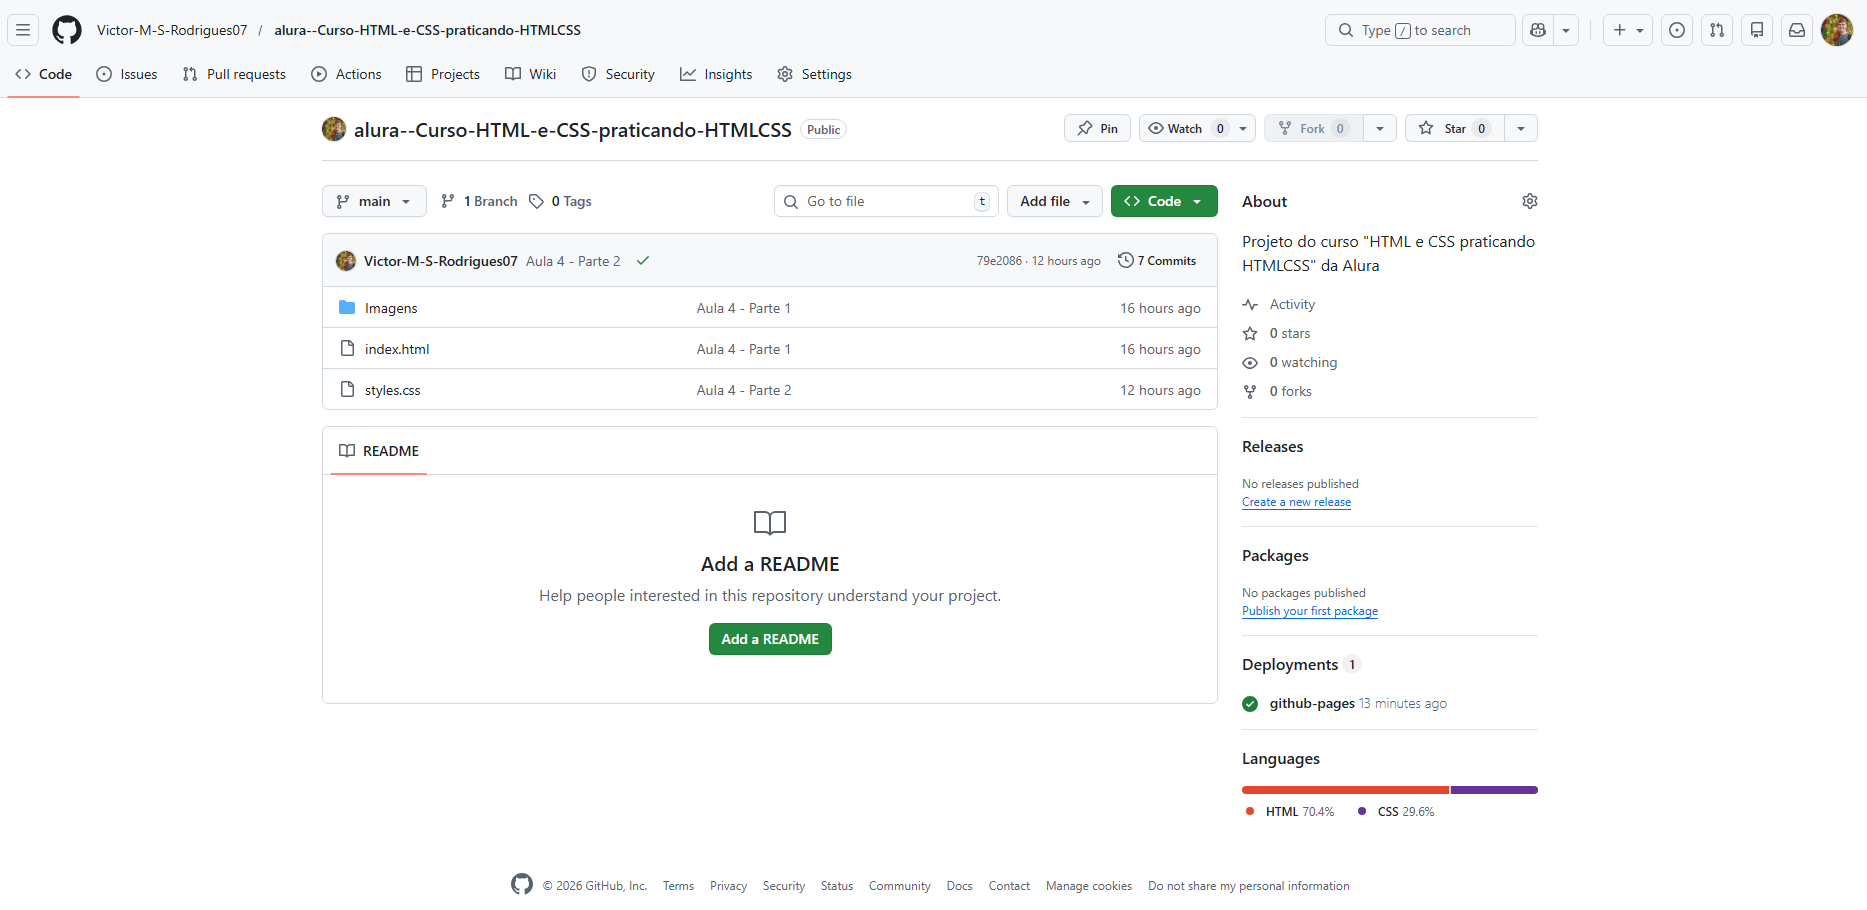The height and width of the screenshot is (910, 1867).
Task: Open the notifications inbox icon
Action: [1797, 30]
